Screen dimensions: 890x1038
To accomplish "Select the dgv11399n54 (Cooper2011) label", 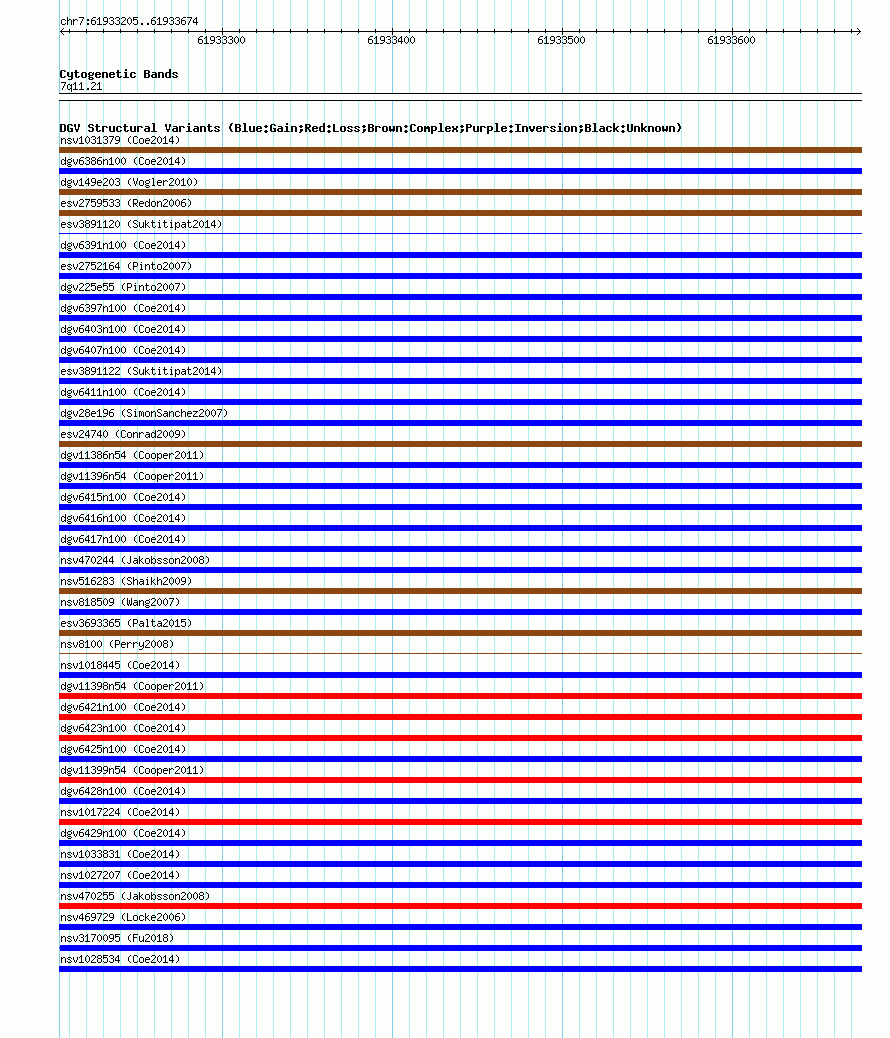I will pos(132,771).
